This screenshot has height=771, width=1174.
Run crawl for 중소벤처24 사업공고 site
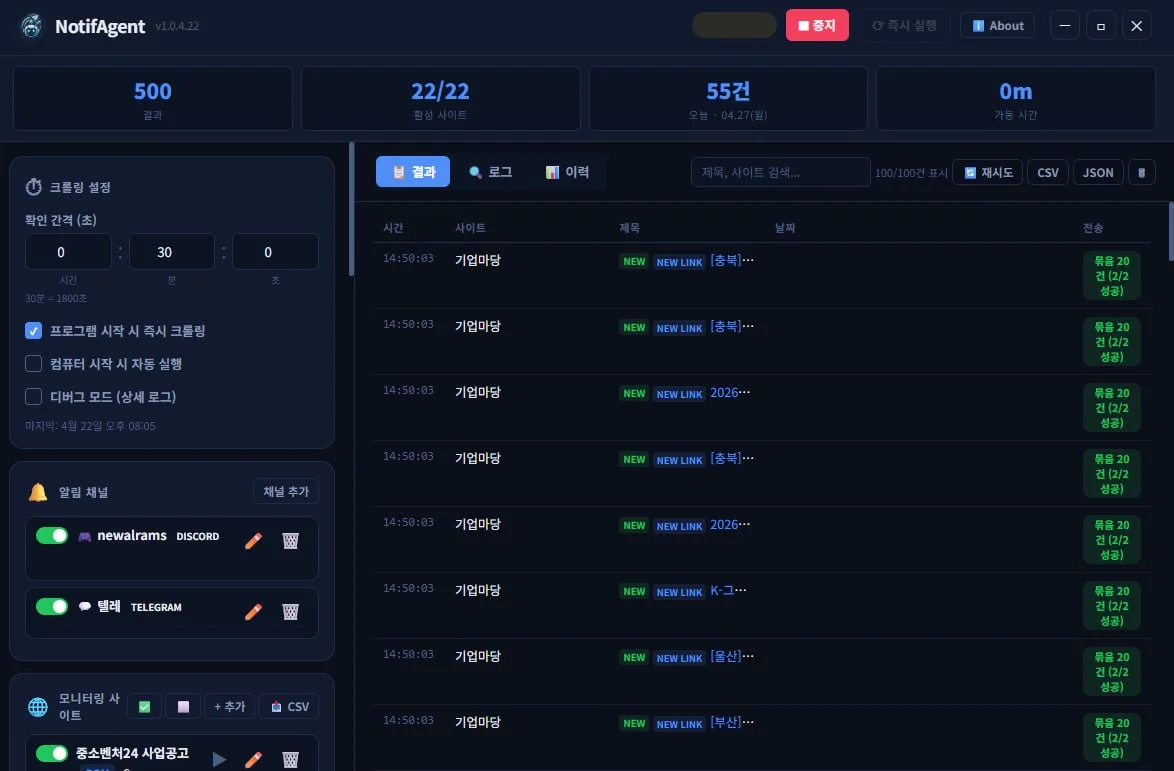click(219, 759)
